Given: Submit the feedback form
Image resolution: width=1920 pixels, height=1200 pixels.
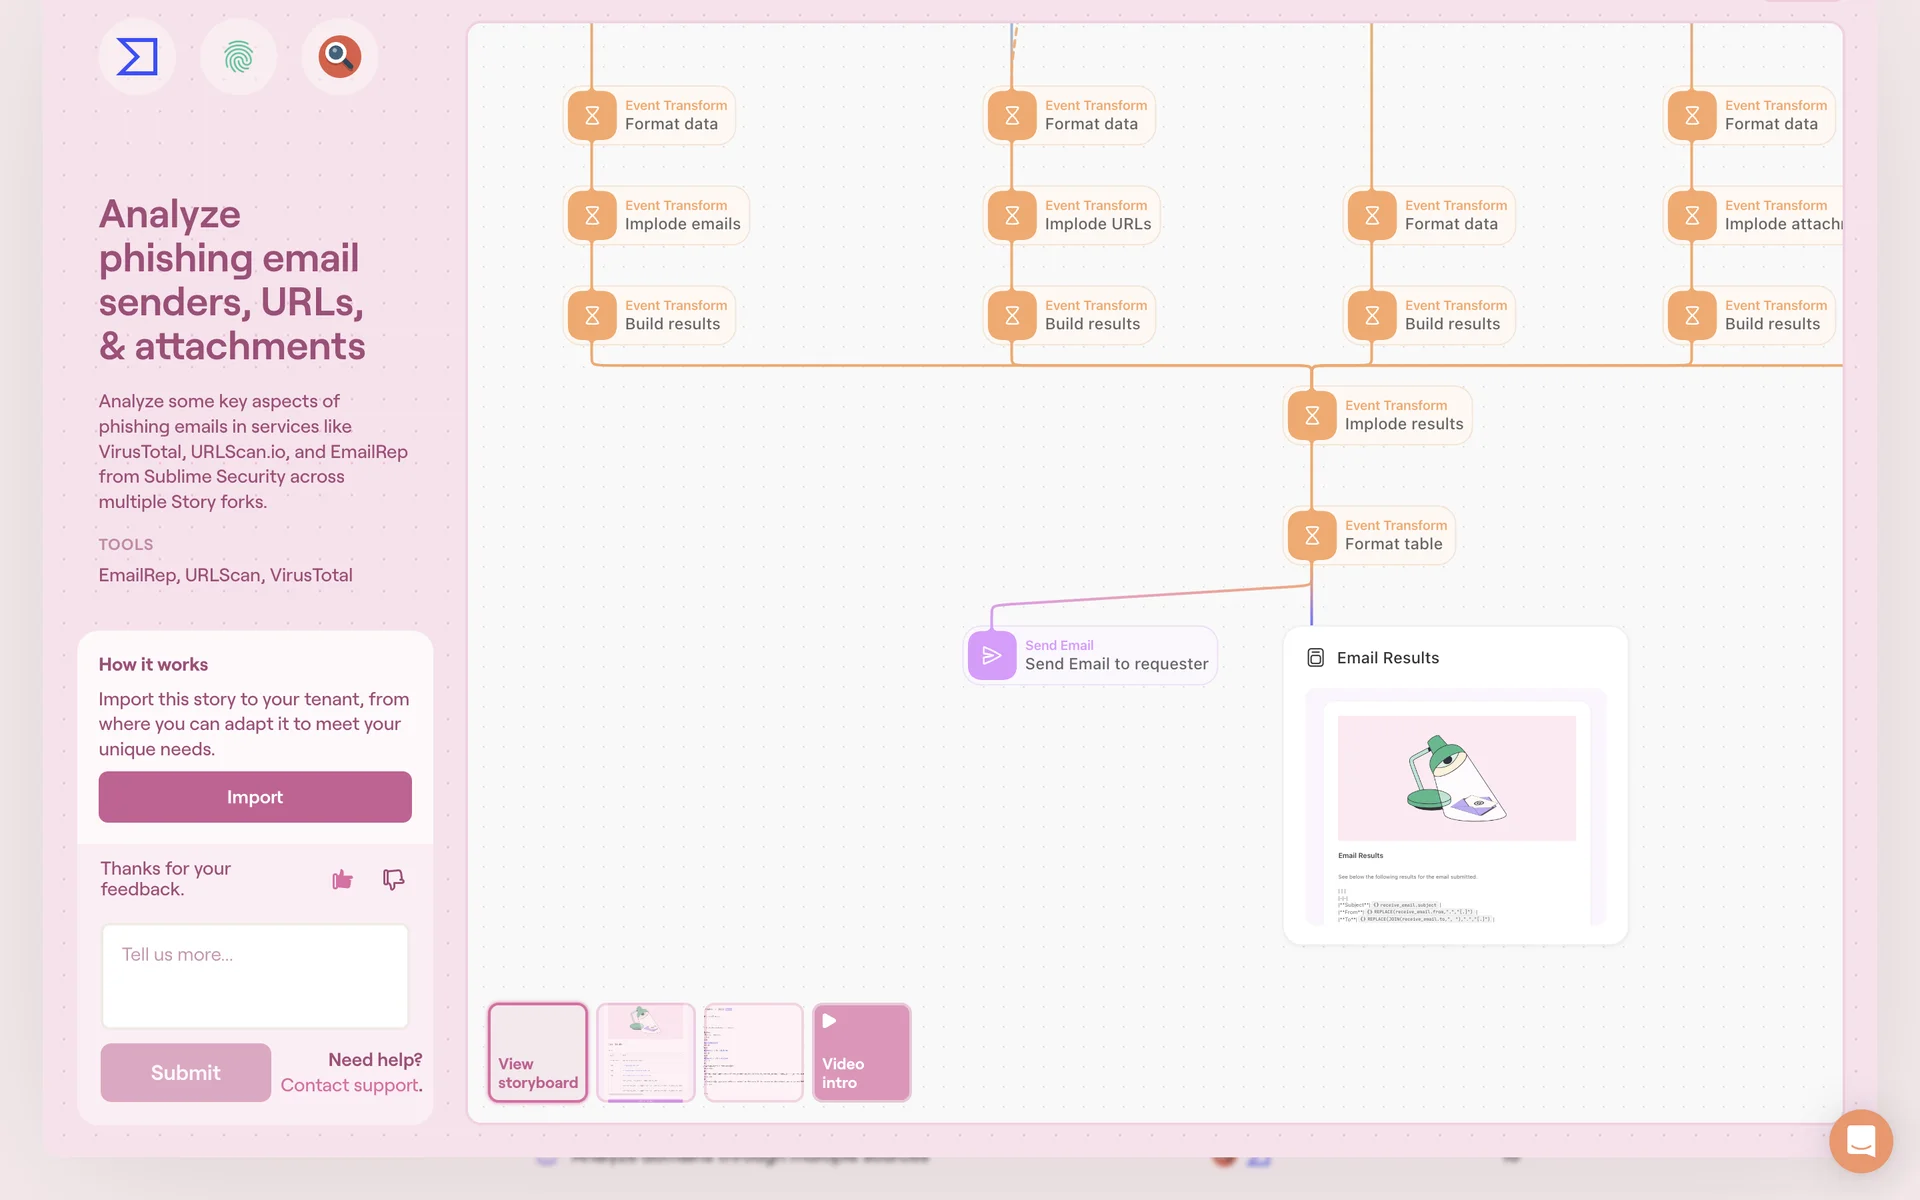Looking at the screenshot, I should tap(185, 1072).
